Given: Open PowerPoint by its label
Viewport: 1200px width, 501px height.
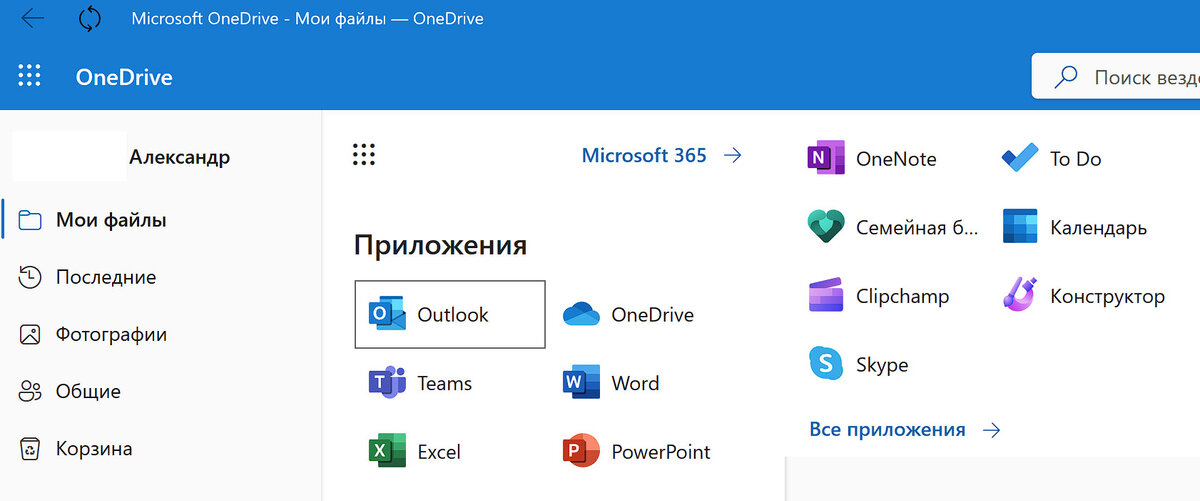Looking at the screenshot, I should [x=661, y=452].
